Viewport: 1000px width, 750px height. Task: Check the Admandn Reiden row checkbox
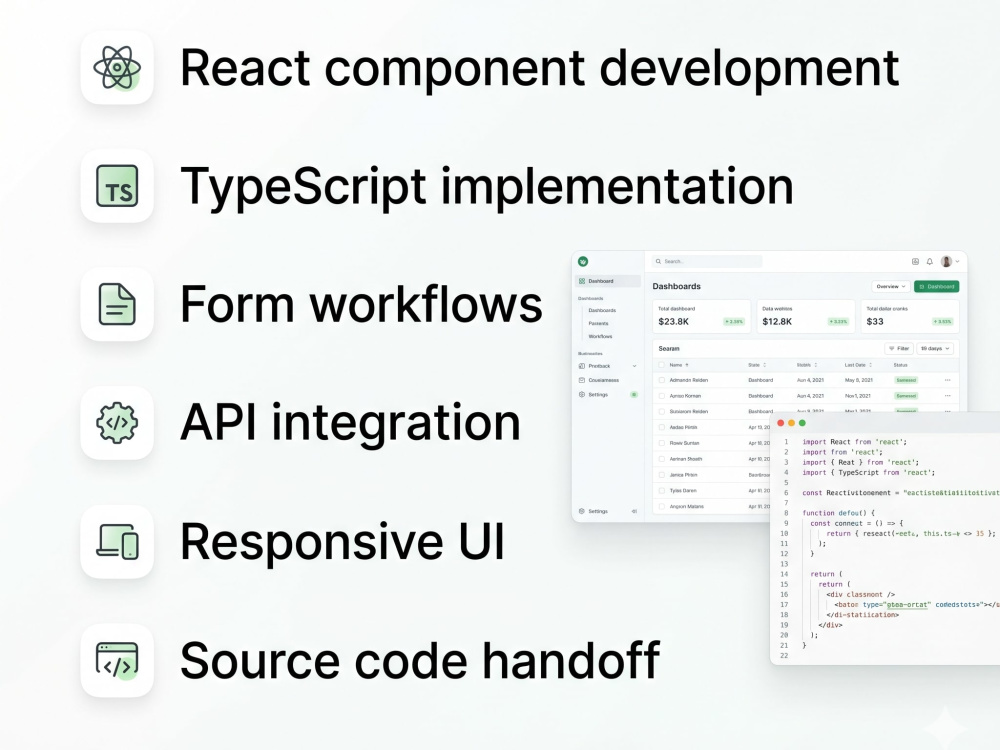tap(661, 380)
